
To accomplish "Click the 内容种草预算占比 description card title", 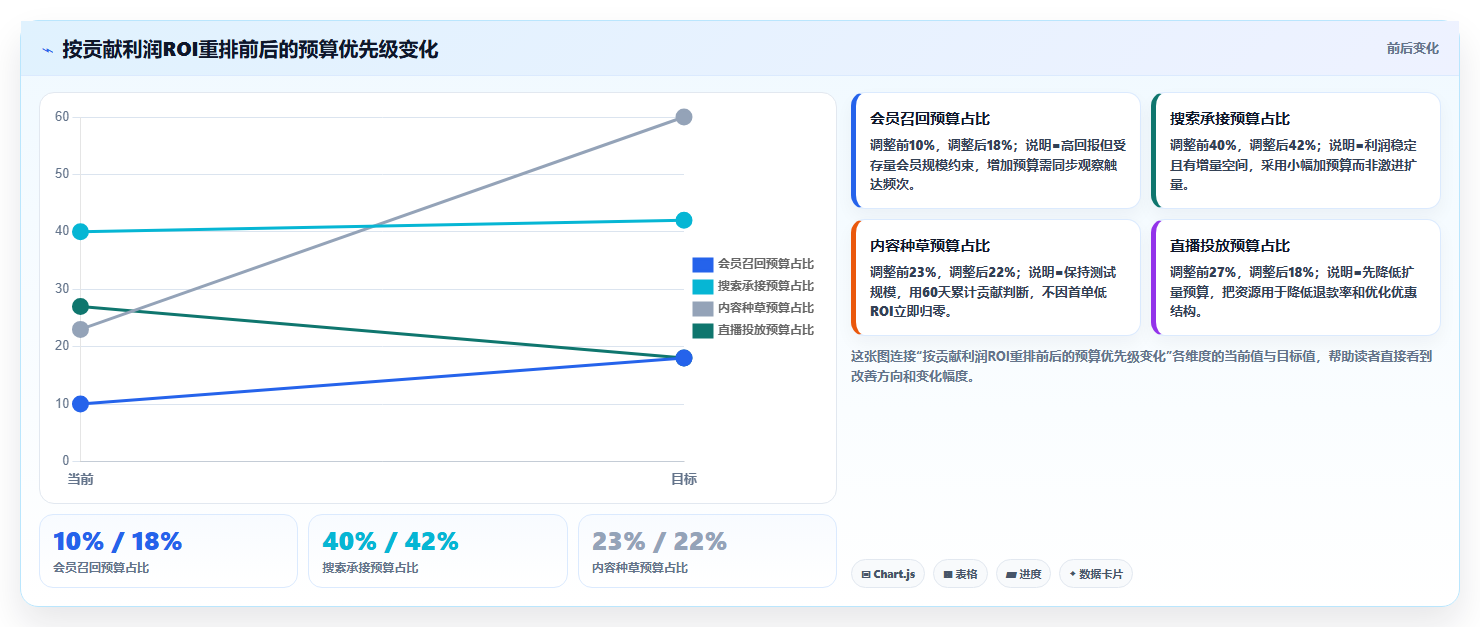I will pyautogui.click(x=930, y=246).
